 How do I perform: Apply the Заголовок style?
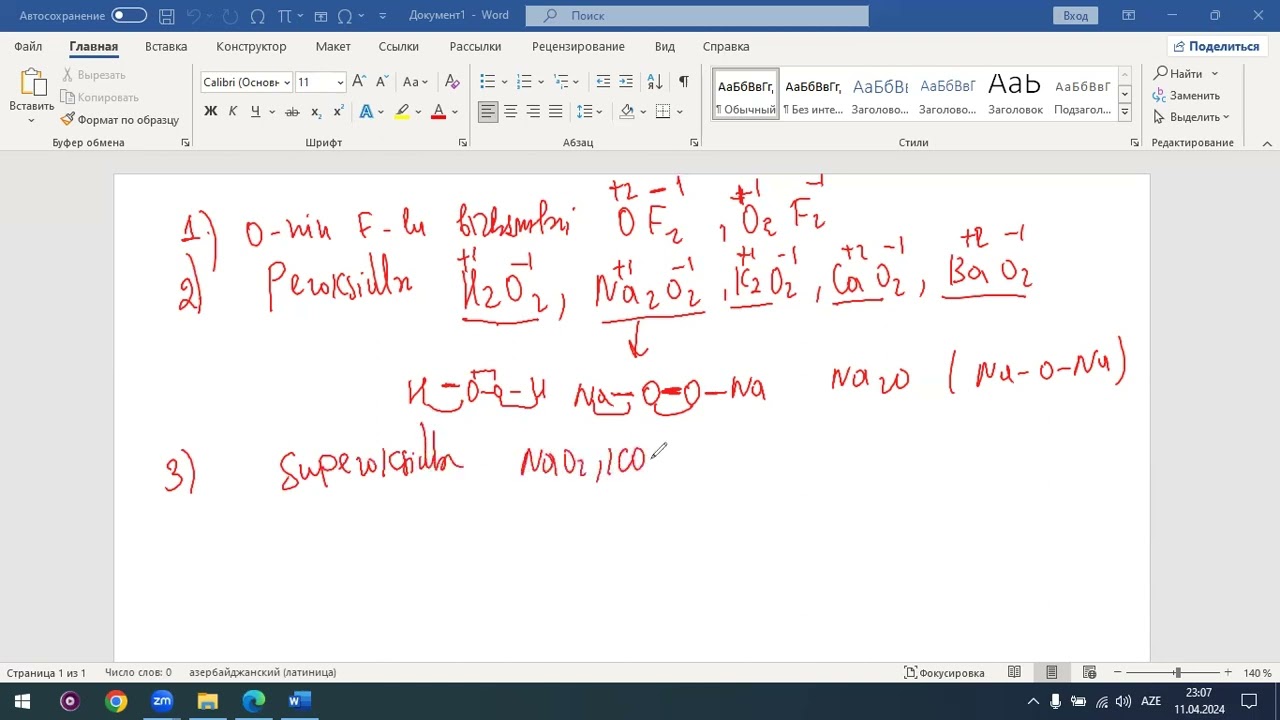tap(1015, 95)
